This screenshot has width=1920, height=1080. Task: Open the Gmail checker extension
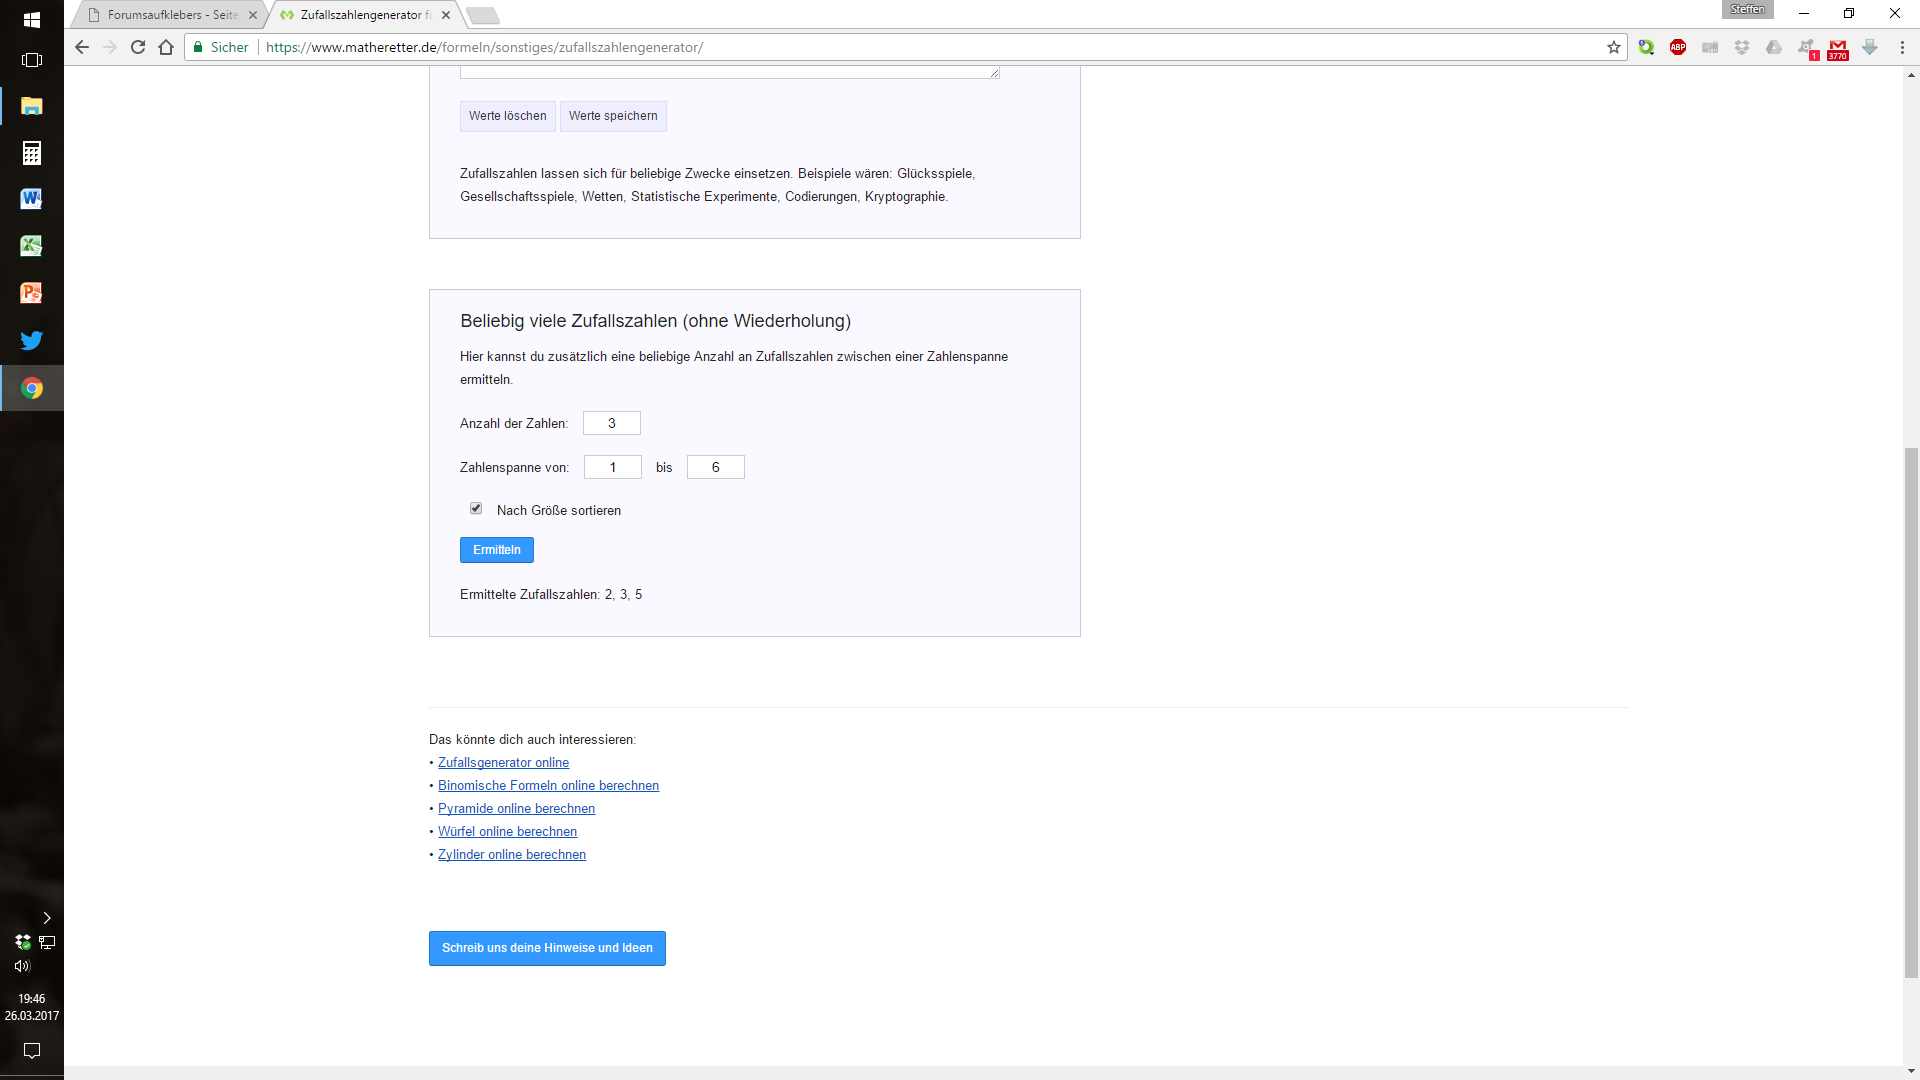[x=1838, y=48]
